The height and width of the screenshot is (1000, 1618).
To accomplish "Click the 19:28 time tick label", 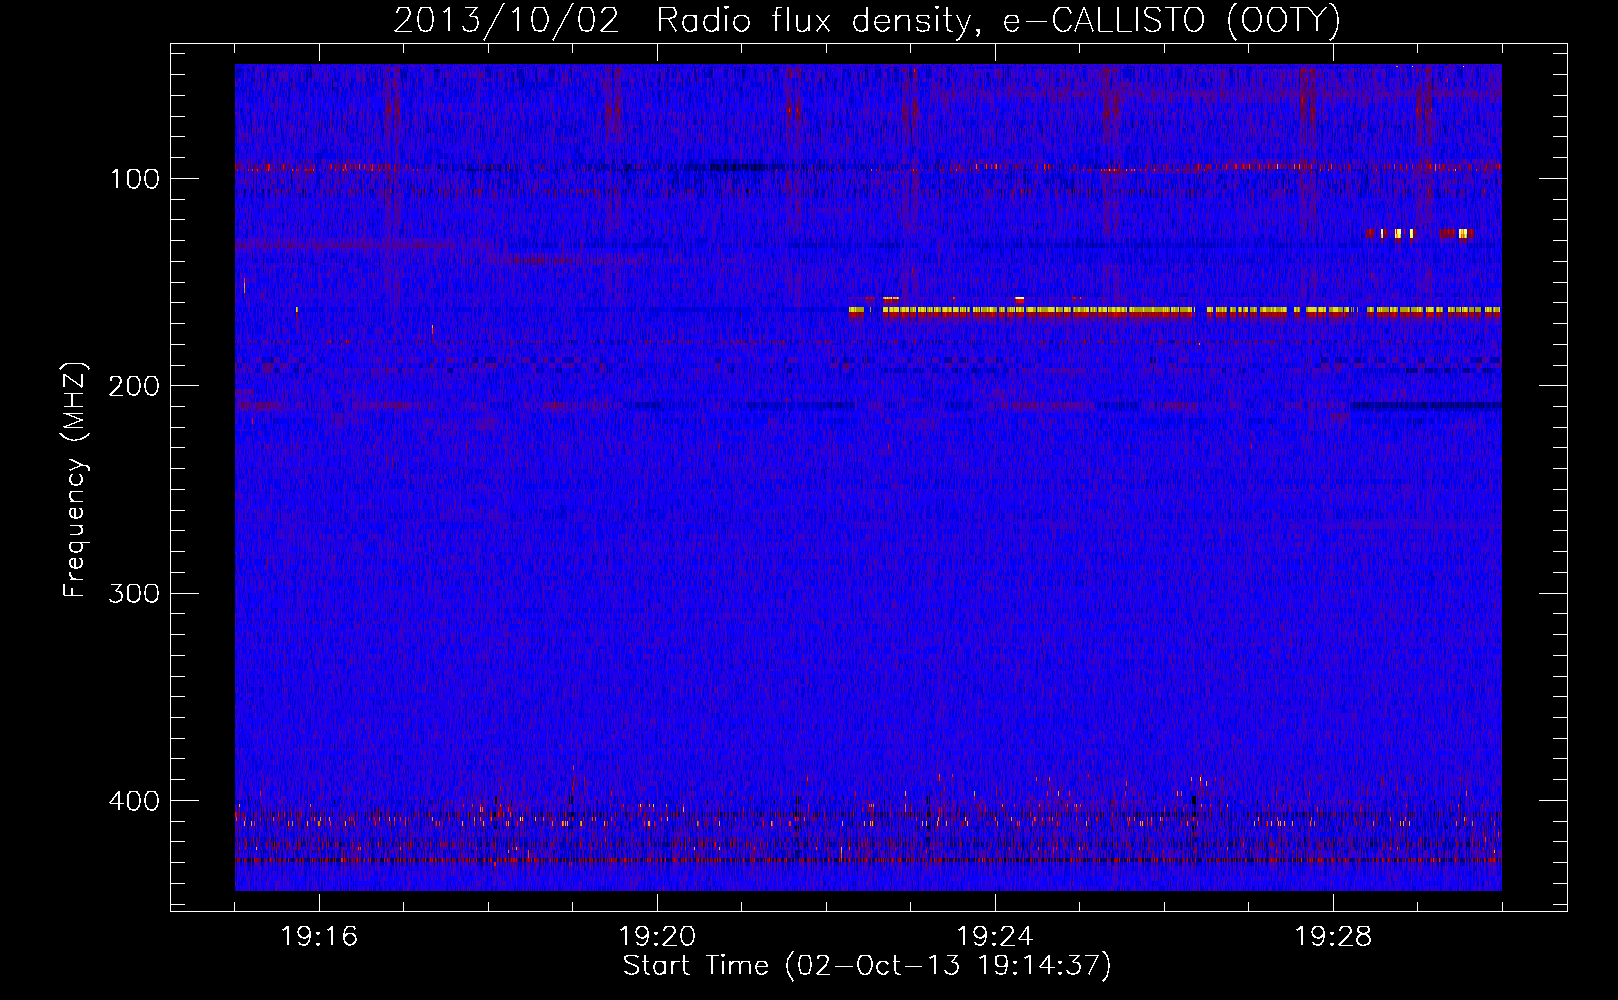I will tap(1333, 937).
